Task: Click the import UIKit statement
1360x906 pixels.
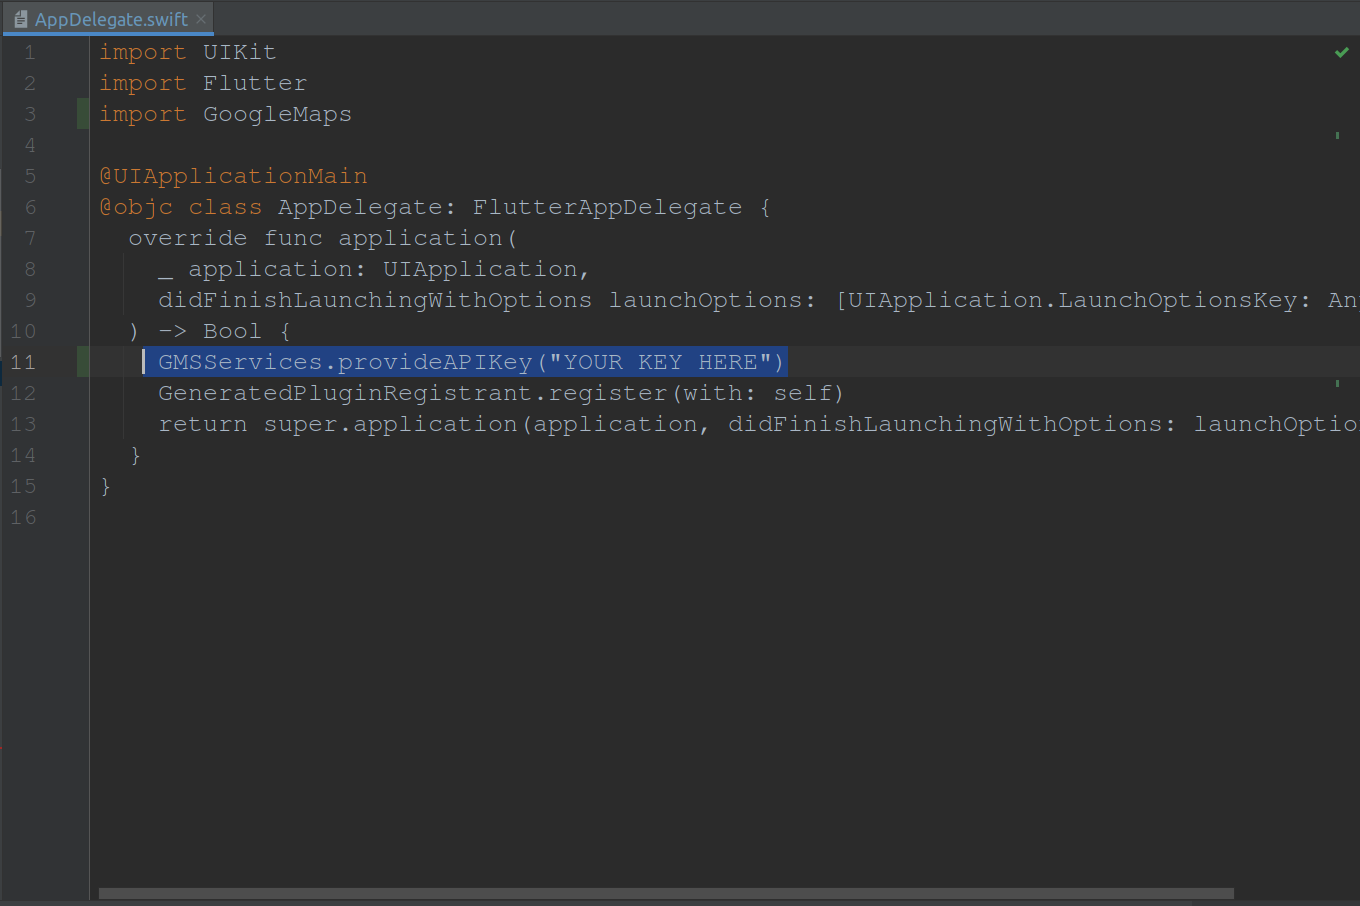Action: point(188,51)
